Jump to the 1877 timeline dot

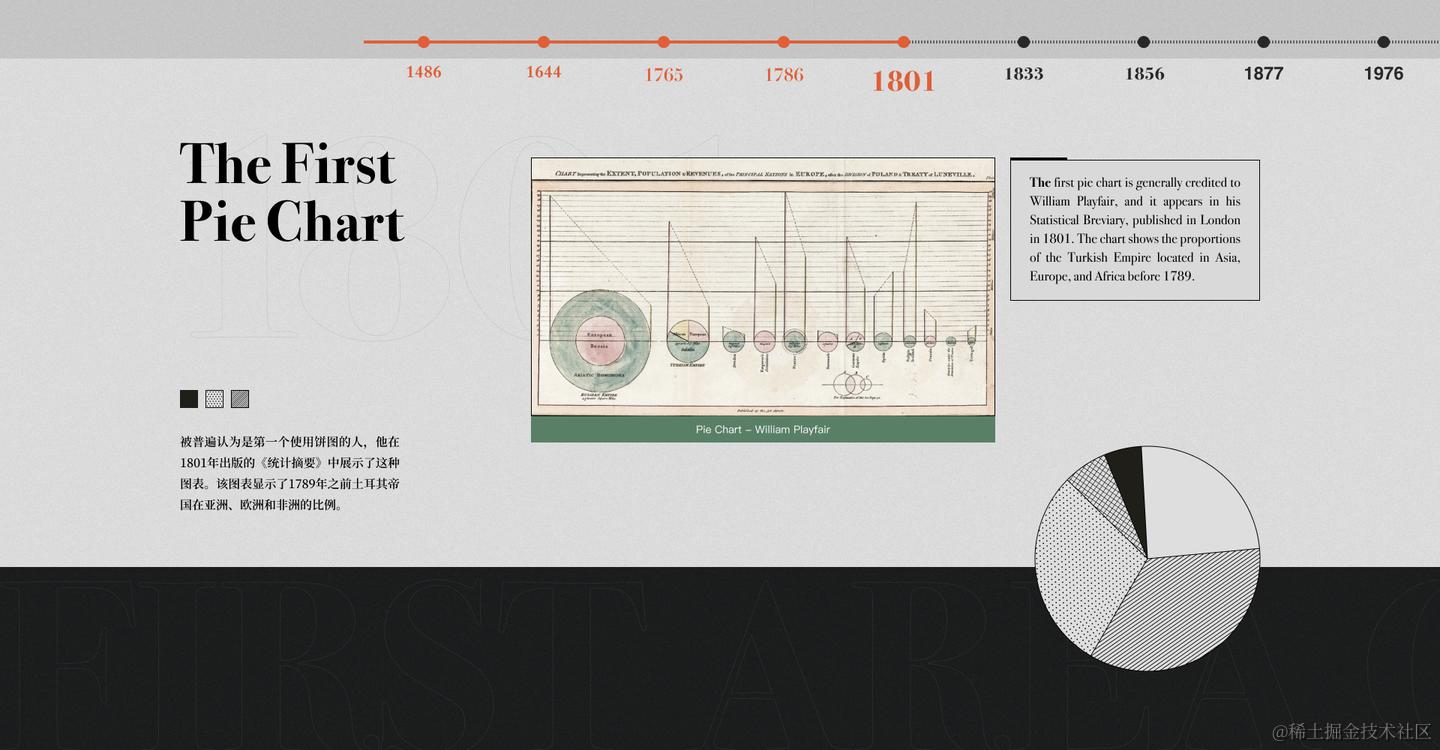pos(1264,42)
